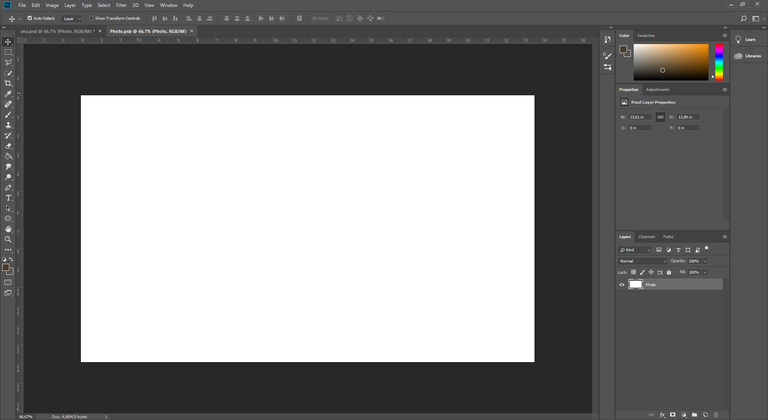Image resolution: width=768 pixels, height=420 pixels.
Task: Select the Ellipse shape tool
Action: [8, 219]
